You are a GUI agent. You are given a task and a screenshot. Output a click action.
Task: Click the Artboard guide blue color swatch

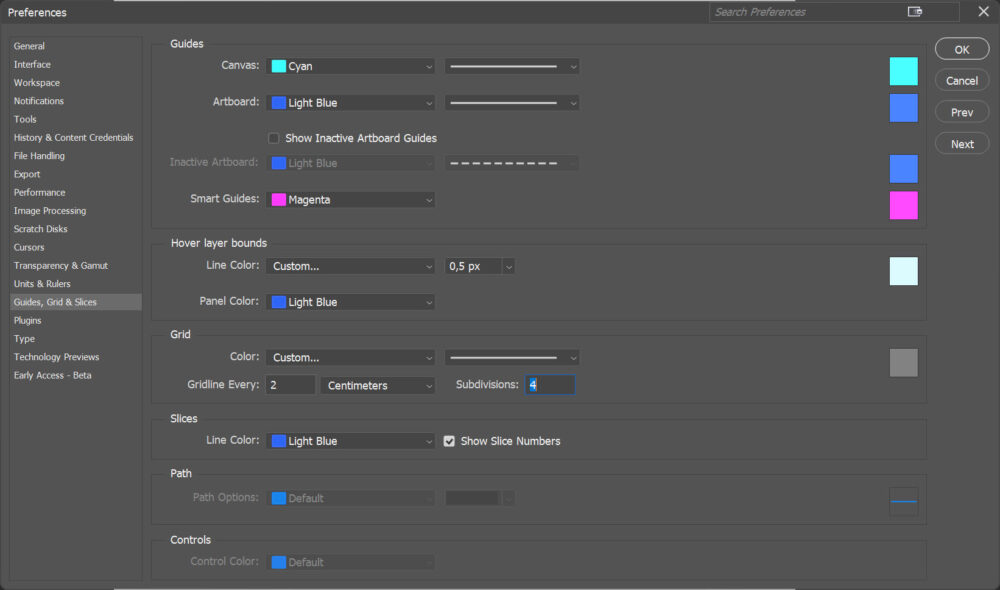[x=903, y=108]
